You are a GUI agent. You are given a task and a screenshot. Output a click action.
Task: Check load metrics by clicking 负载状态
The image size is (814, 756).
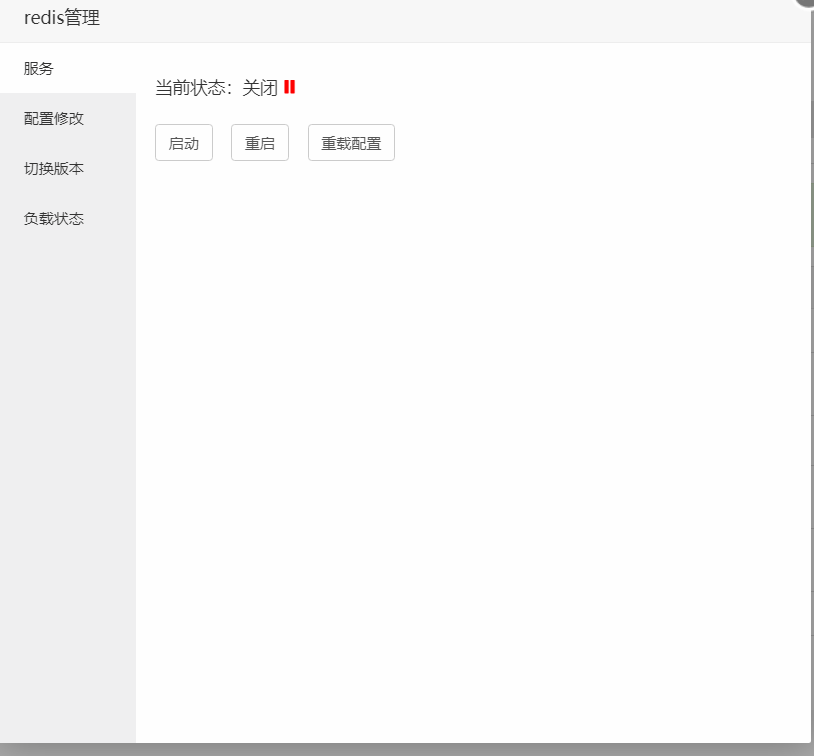tap(52, 218)
